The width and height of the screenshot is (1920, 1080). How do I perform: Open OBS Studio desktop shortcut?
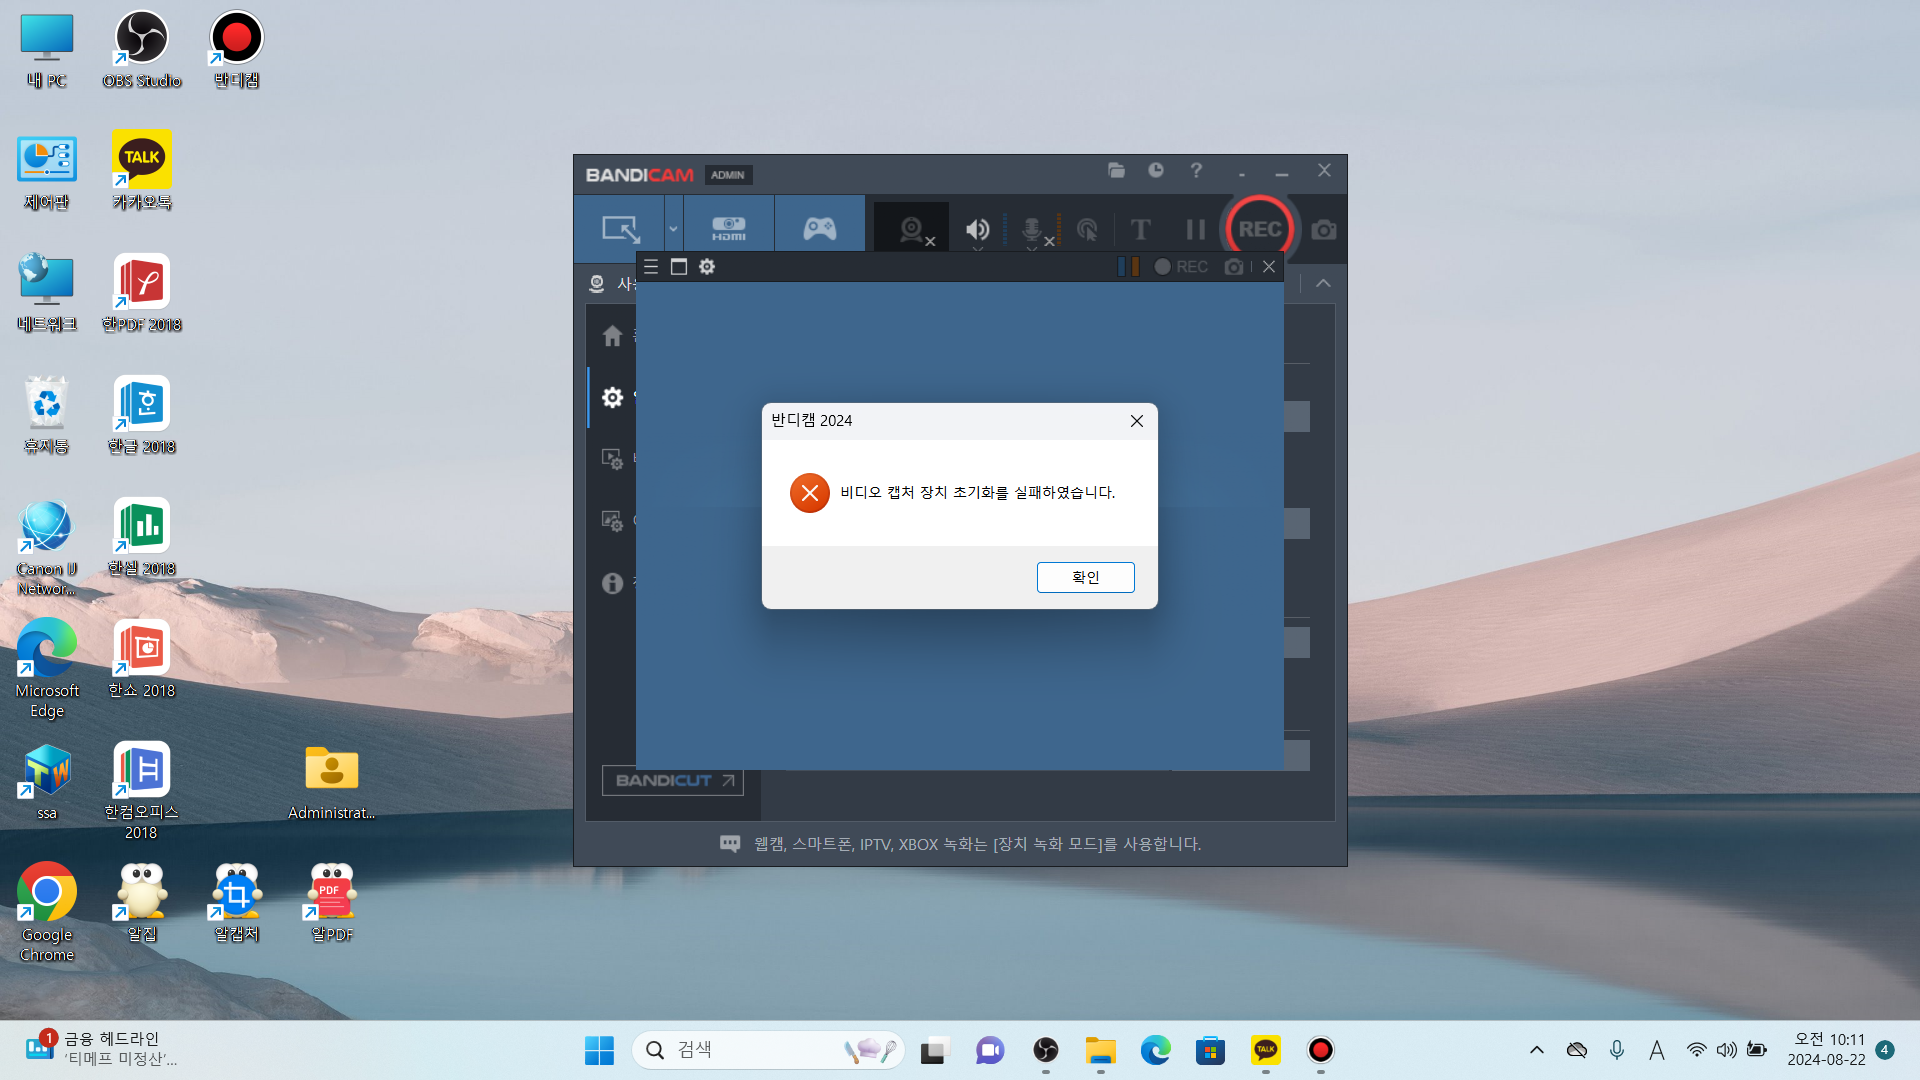point(142,51)
